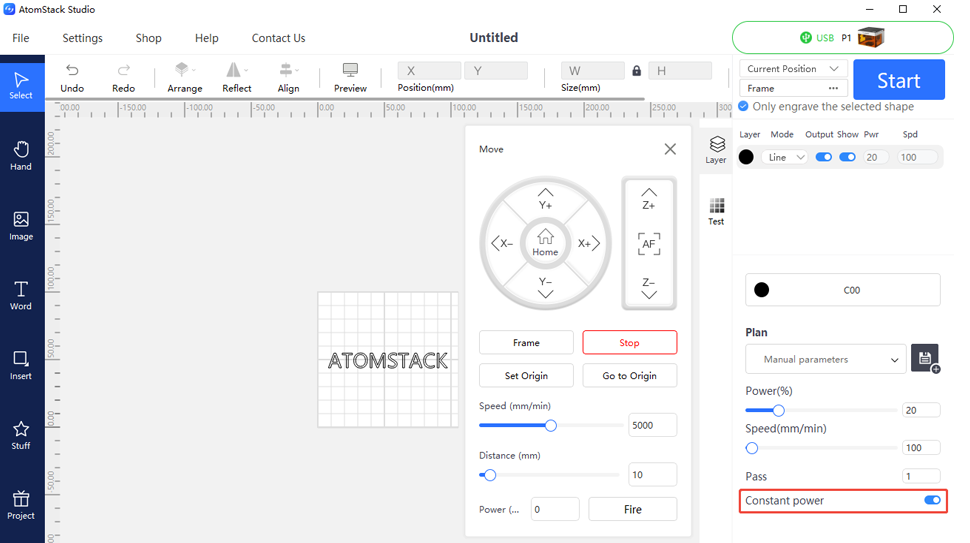970x543 pixels.
Task: Open the Stuff materials library
Action: click(x=21, y=435)
